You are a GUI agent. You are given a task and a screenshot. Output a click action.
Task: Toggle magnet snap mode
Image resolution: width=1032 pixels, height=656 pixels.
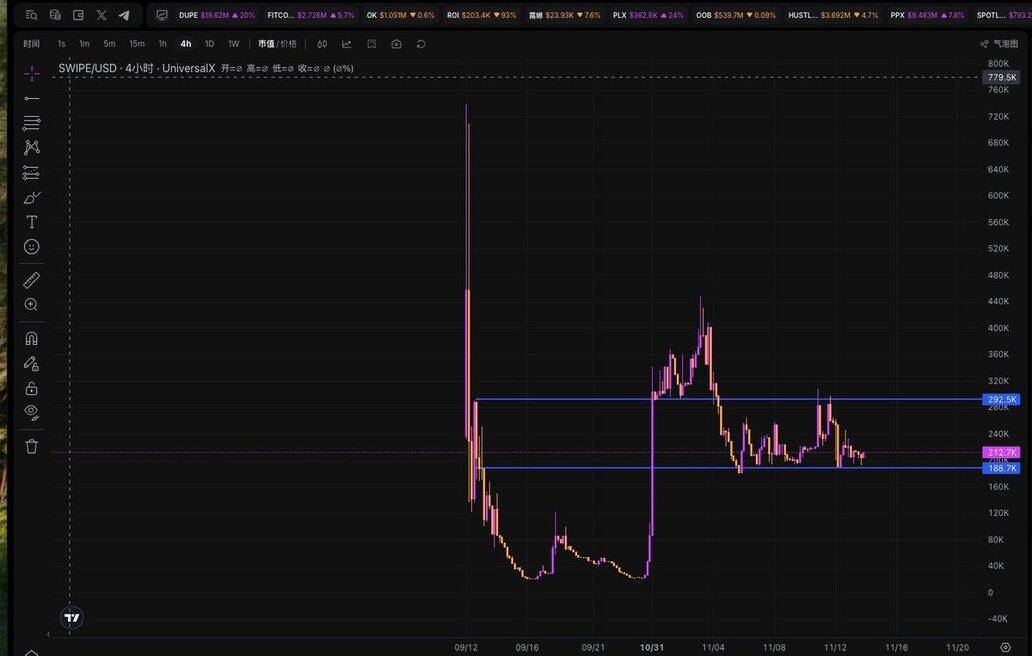pos(32,338)
